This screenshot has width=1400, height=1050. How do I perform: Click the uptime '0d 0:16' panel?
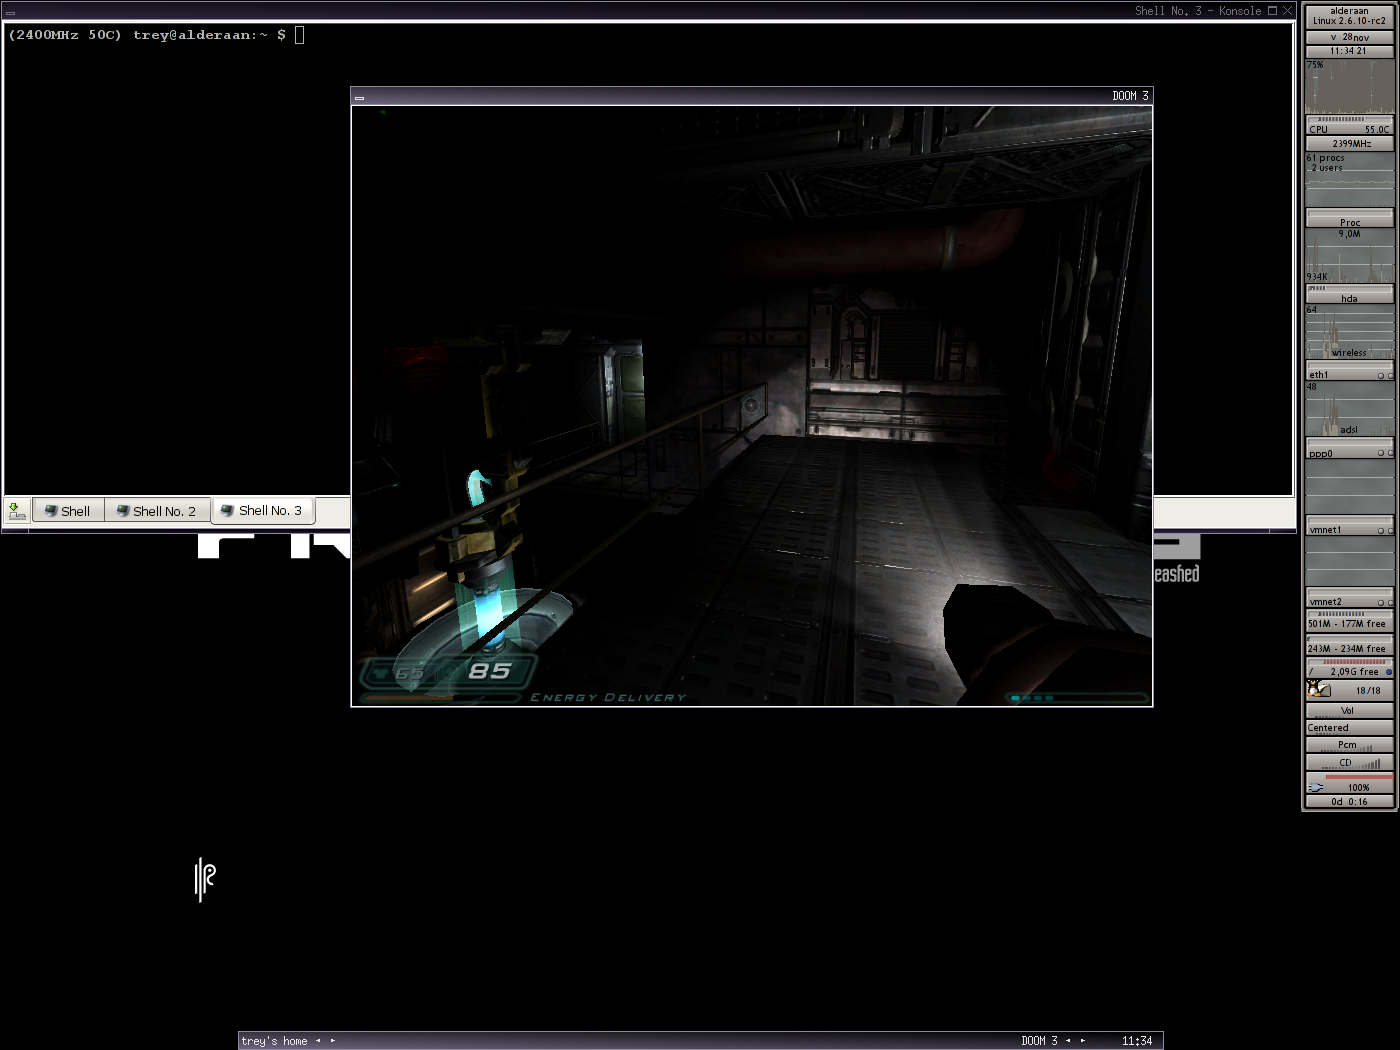tap(1349, 801)
